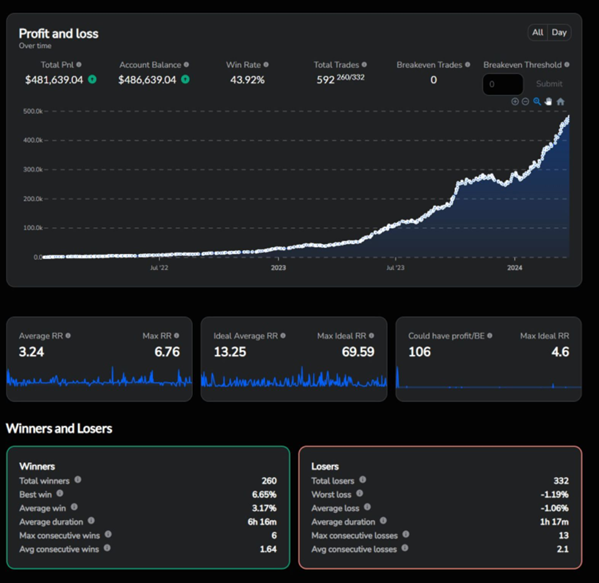Activate the hand panning tool
The height and width of the screenshot is (583, 599).
[x=548, y=102]
